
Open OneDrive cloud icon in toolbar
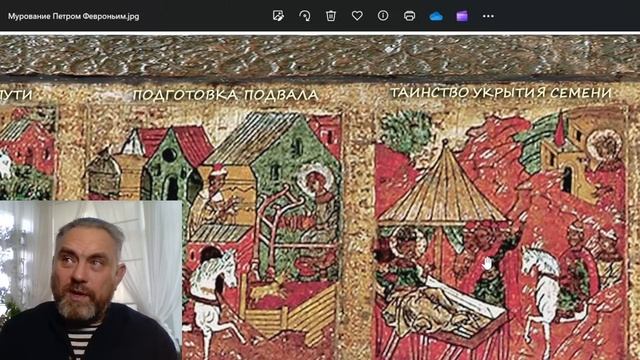(436, 16)
